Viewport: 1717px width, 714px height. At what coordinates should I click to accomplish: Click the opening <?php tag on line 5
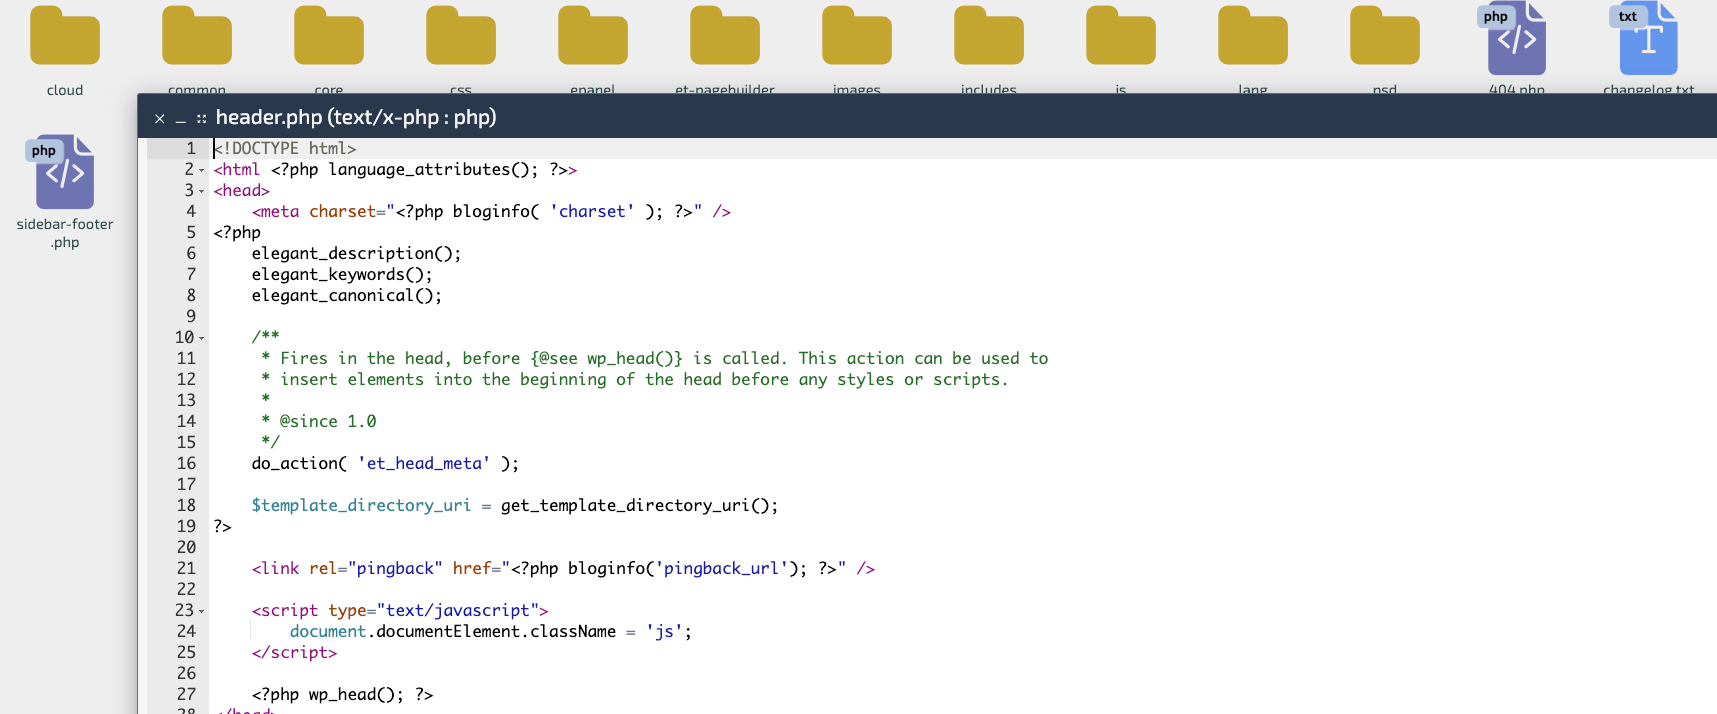click(237, 233)
